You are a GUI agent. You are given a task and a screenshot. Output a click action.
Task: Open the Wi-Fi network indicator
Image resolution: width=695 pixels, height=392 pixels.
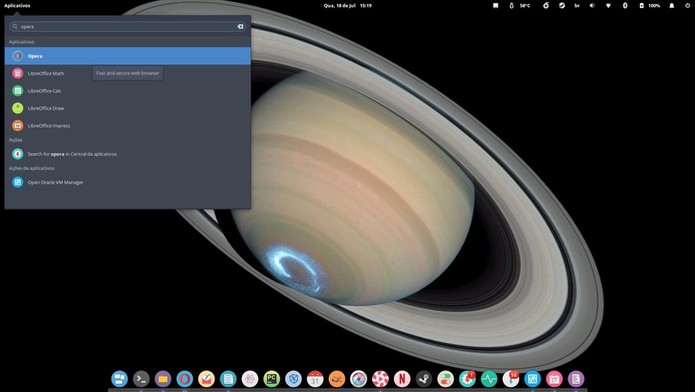(x=609, y=6)
